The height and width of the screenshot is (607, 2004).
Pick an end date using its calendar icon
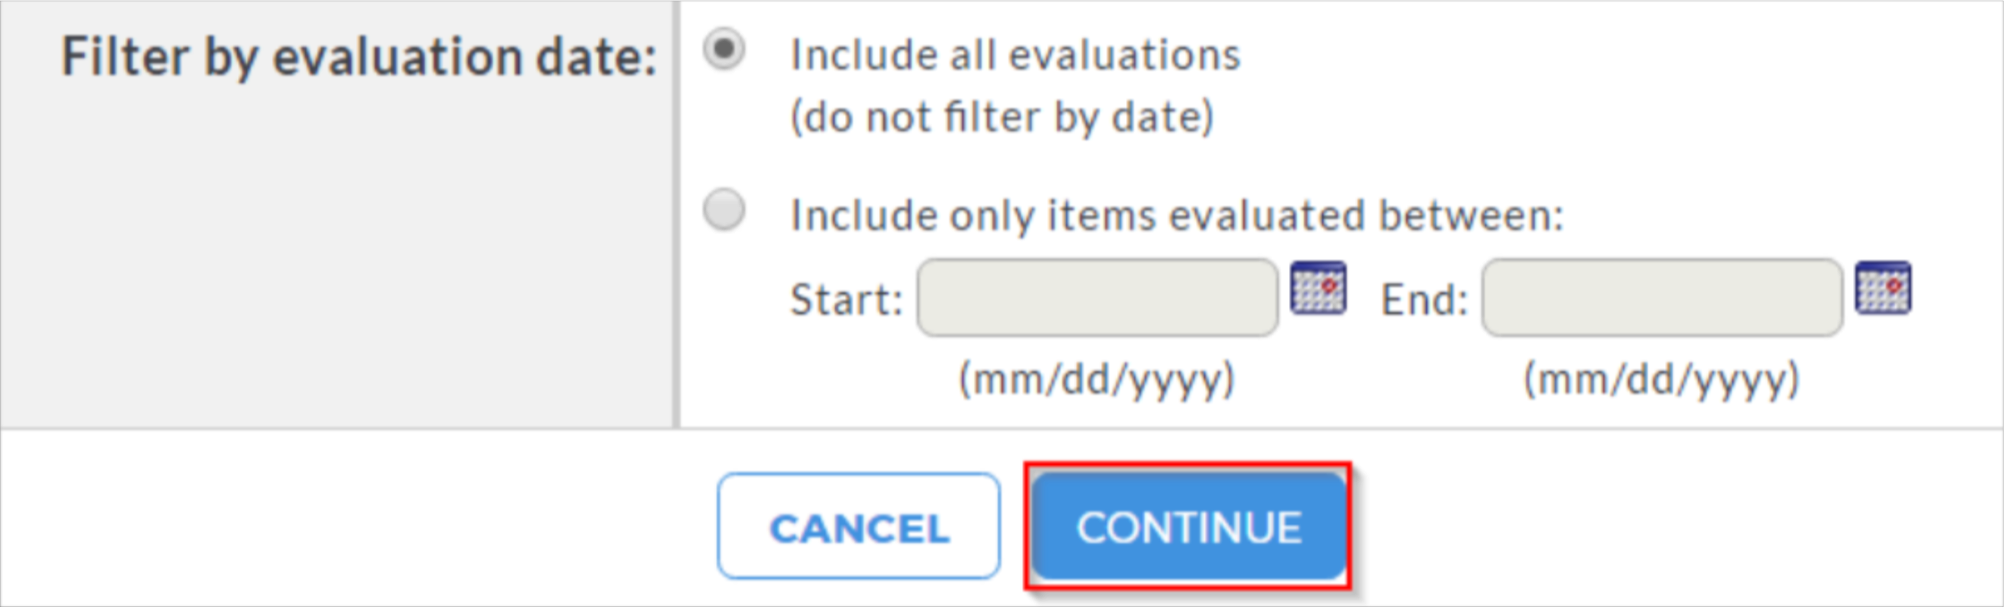[x=1882, y=288]
